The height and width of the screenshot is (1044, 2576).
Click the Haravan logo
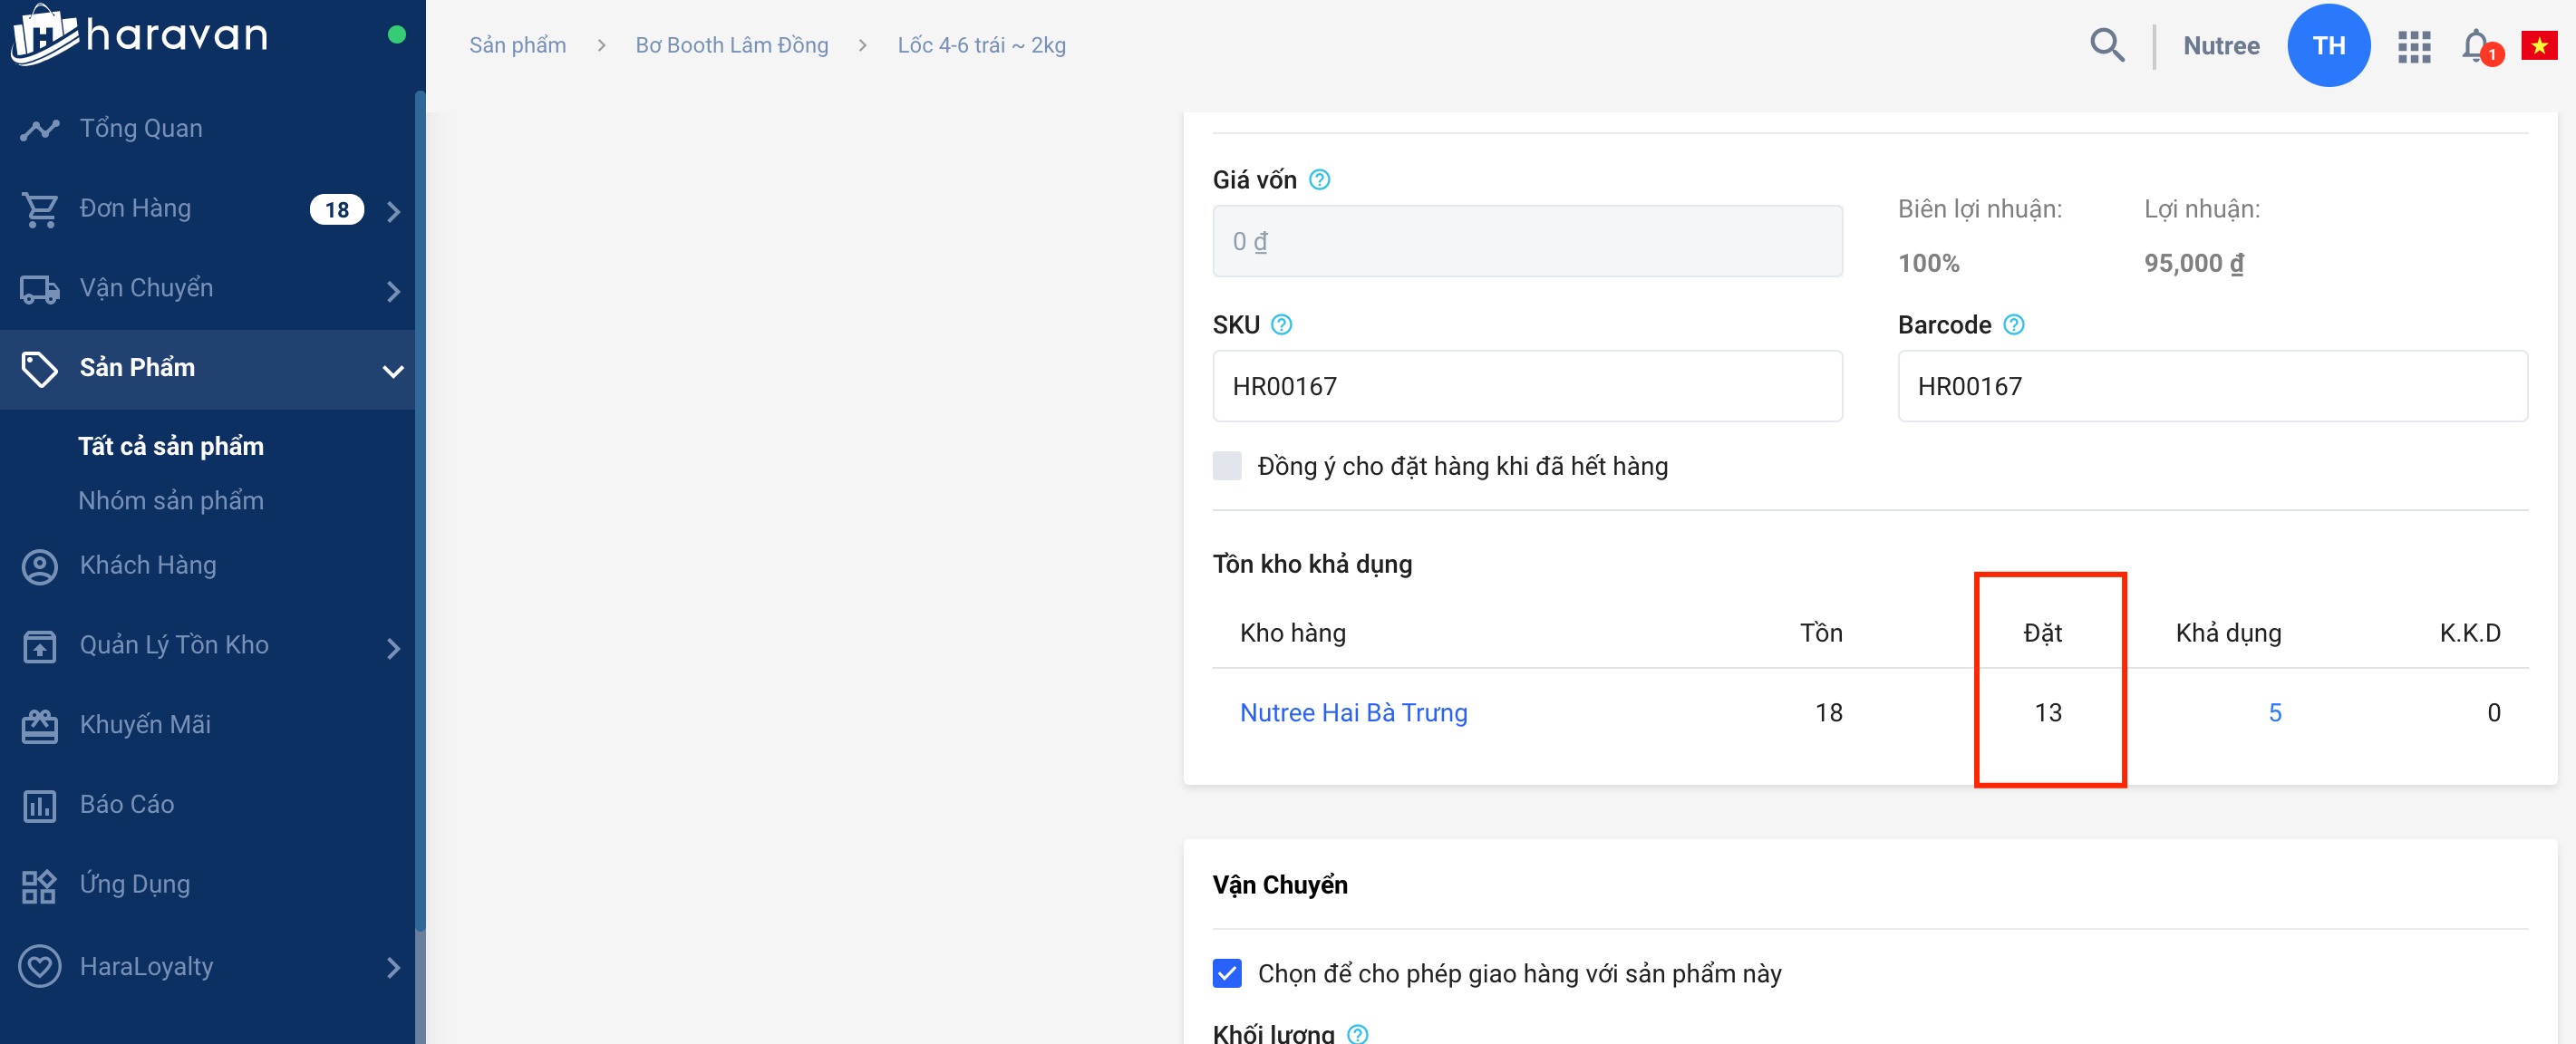[x=140, y=36]
